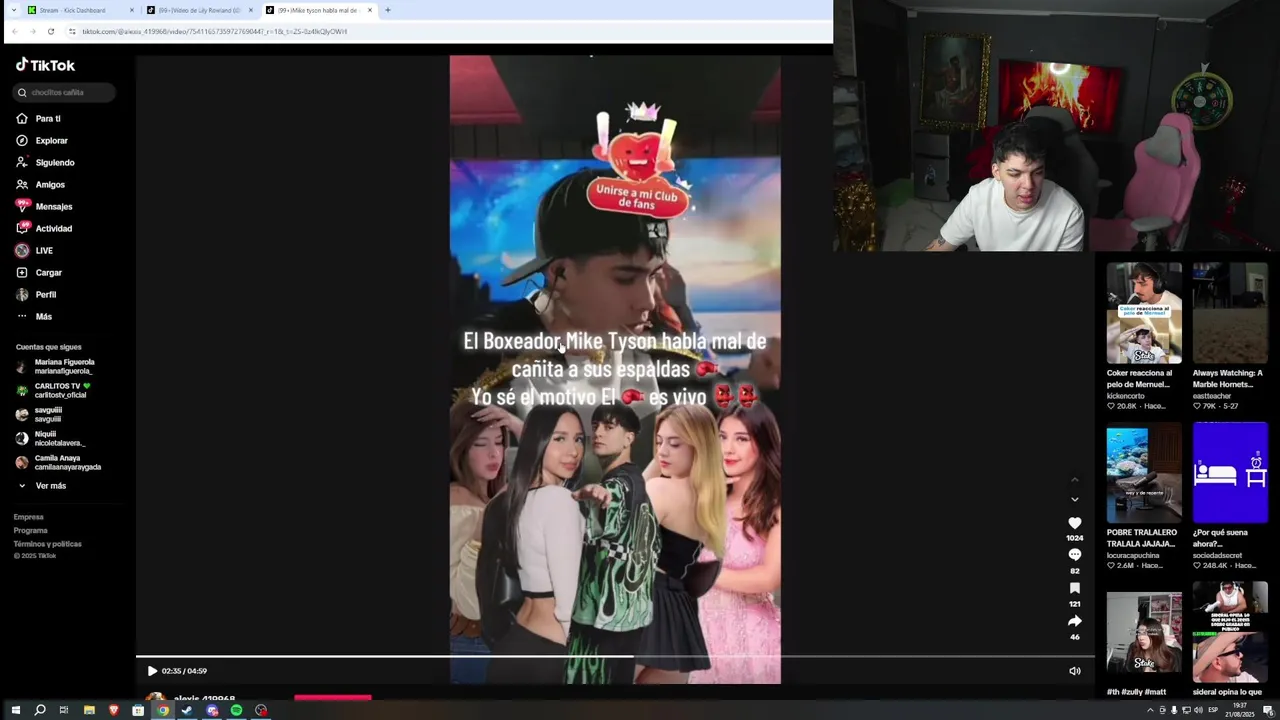
Task: Go to next video arrow
Action: point(1075,499)
